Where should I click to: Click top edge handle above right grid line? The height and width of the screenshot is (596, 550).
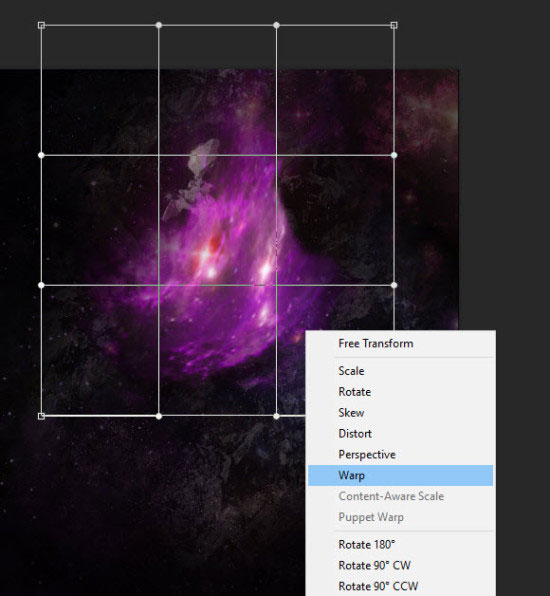(x=276, y=25)
